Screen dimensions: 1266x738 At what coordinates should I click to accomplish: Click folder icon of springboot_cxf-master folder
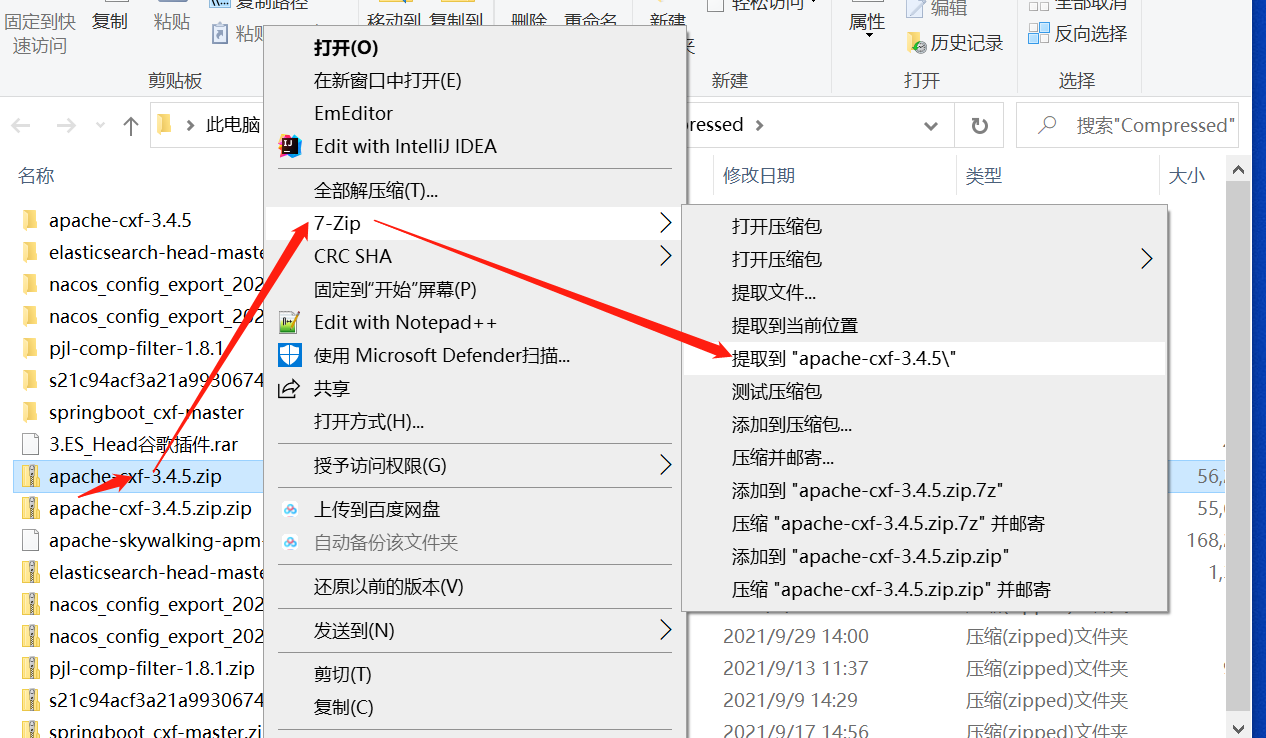[x=30, y=412]
